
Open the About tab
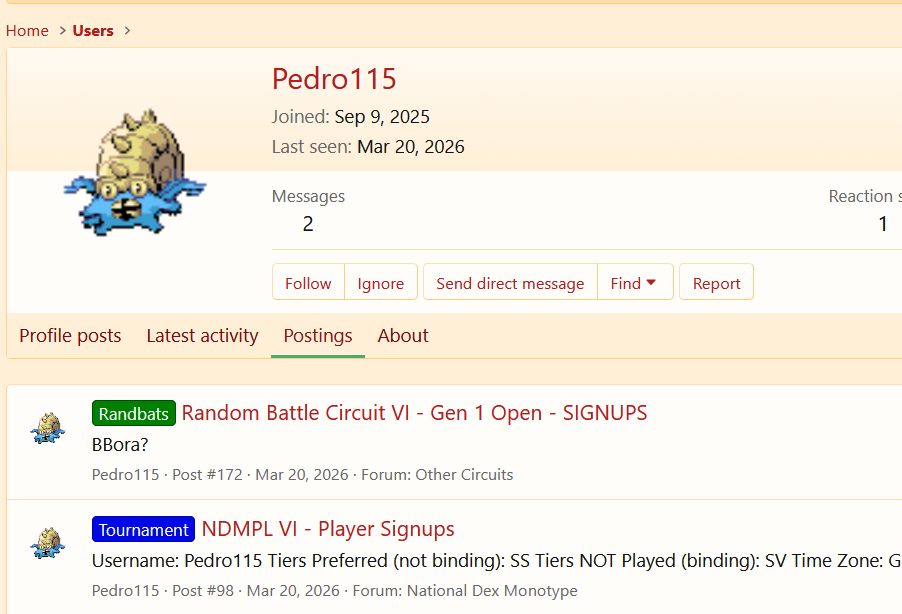coord(403,336)
